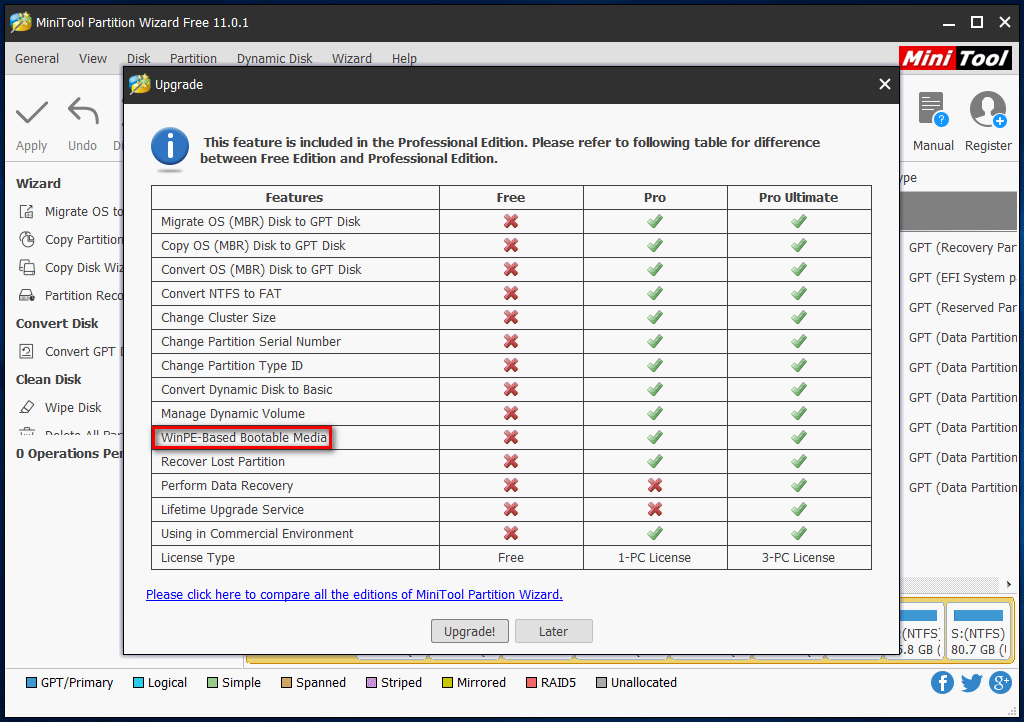Select Copy Disk Wizard icon

(27, 268)
